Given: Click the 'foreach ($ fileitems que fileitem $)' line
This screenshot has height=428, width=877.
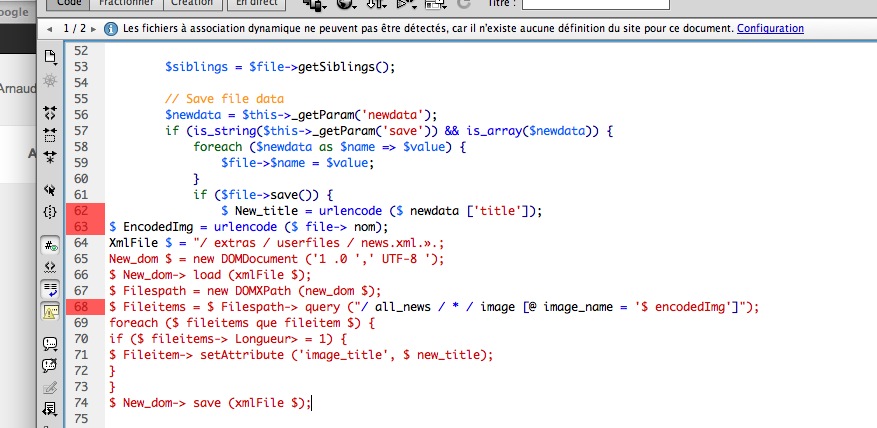Looking at the screenshot, I should pyautogui.click(x=242, y=323).
